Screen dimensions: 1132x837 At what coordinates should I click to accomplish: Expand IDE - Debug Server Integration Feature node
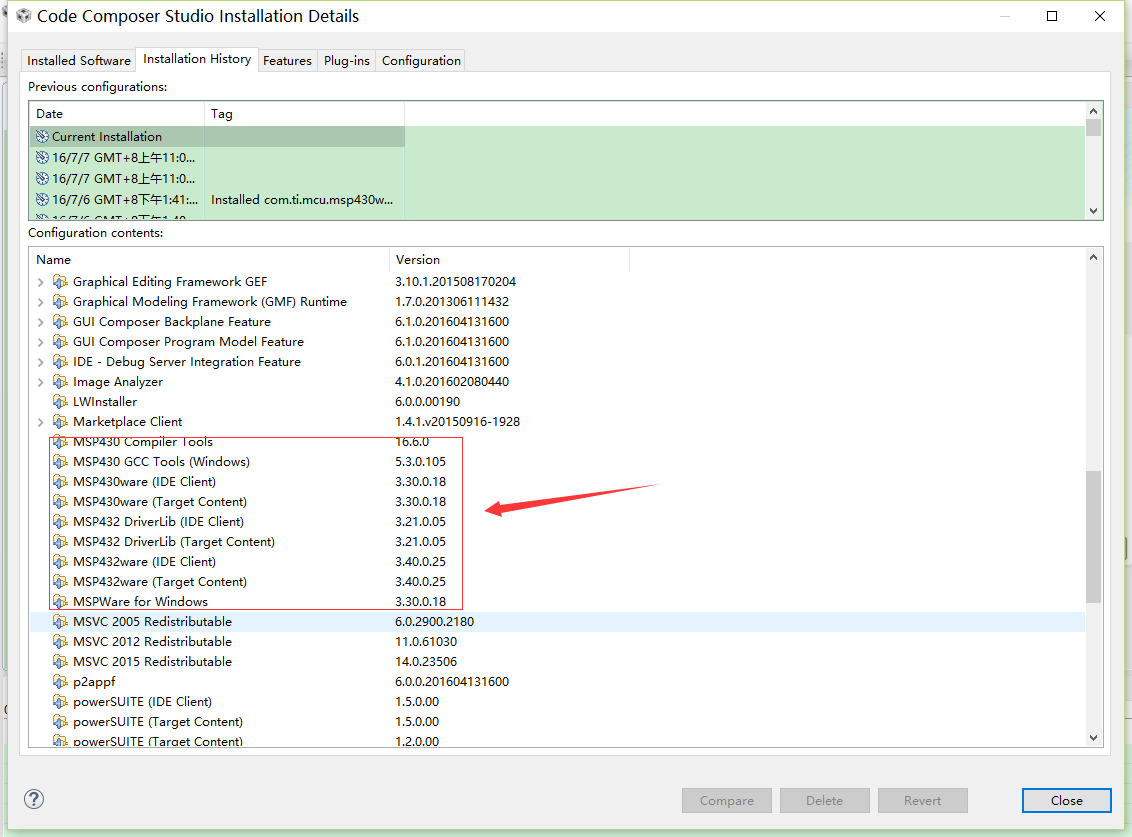(x=40, y=363)
